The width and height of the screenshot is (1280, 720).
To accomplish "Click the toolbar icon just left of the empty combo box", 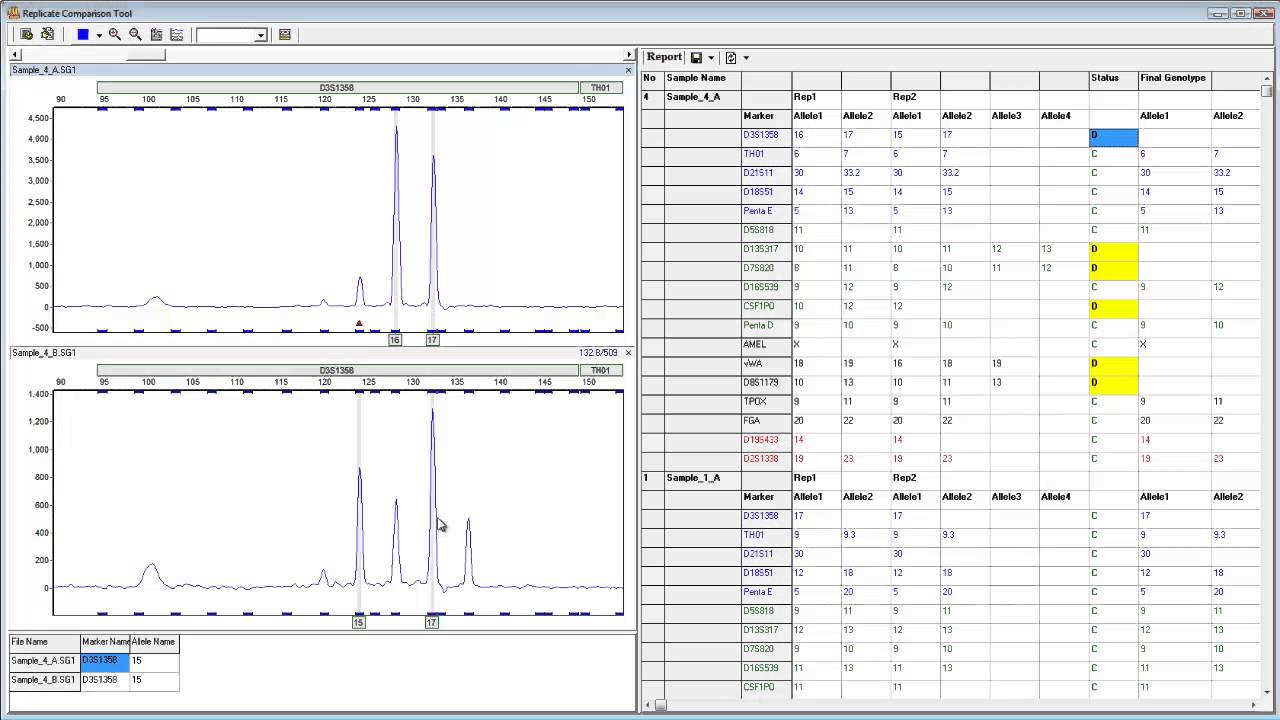I will pyautogui.click(x=177, y=34).
